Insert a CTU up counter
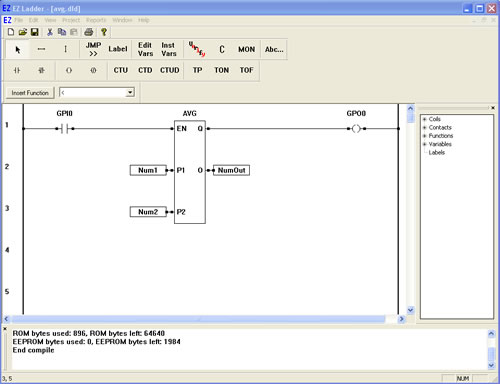The width and height of the screenshot is (500, 384). (x=121, y=70)
